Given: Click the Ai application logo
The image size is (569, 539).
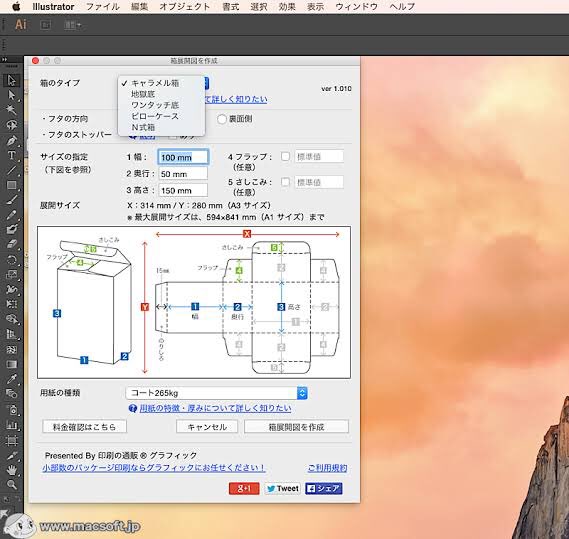Looking at the screenshot, I should pyautogui.click(x=21, y=25).
